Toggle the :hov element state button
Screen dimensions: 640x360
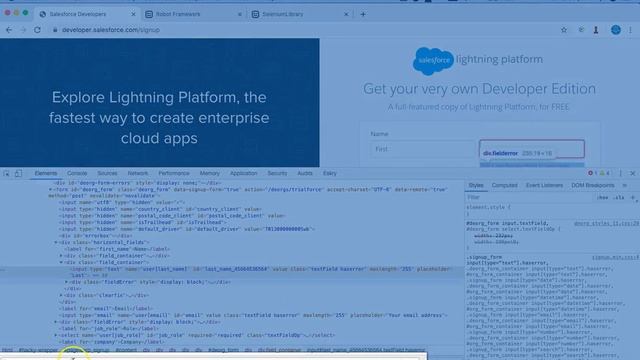[x=602, y=198]
